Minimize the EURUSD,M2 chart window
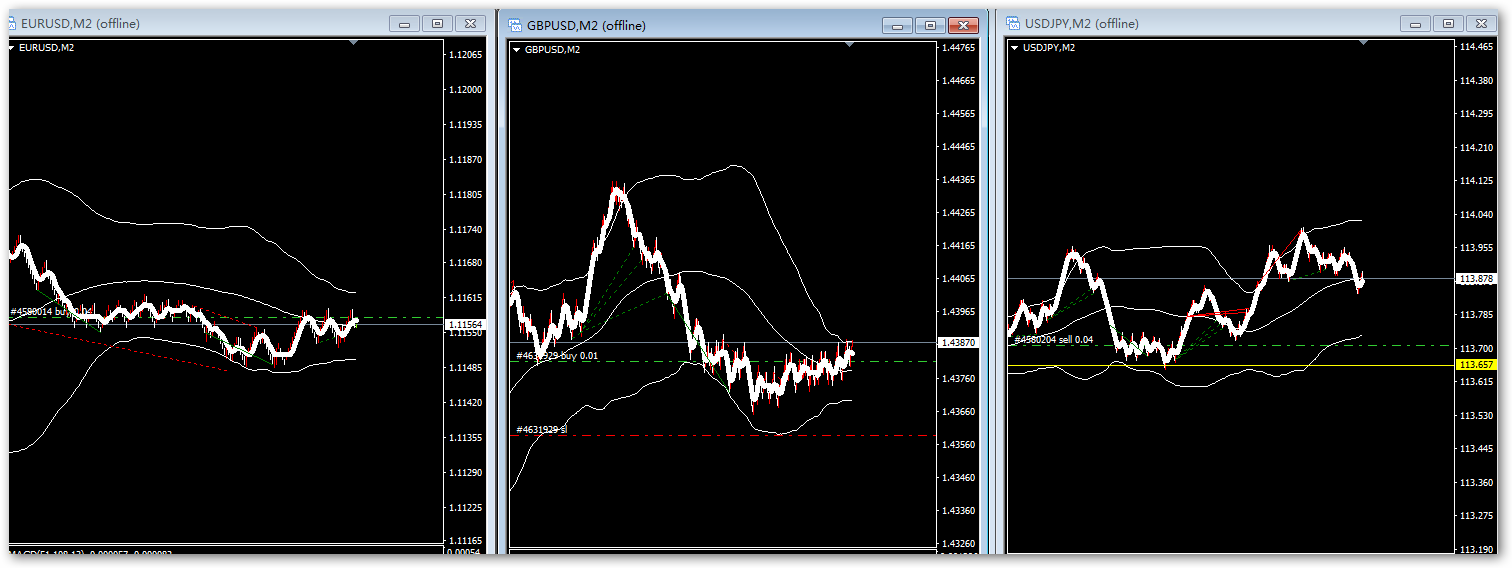The height and width of the screenshot is (568, 1512). point(405,23)
